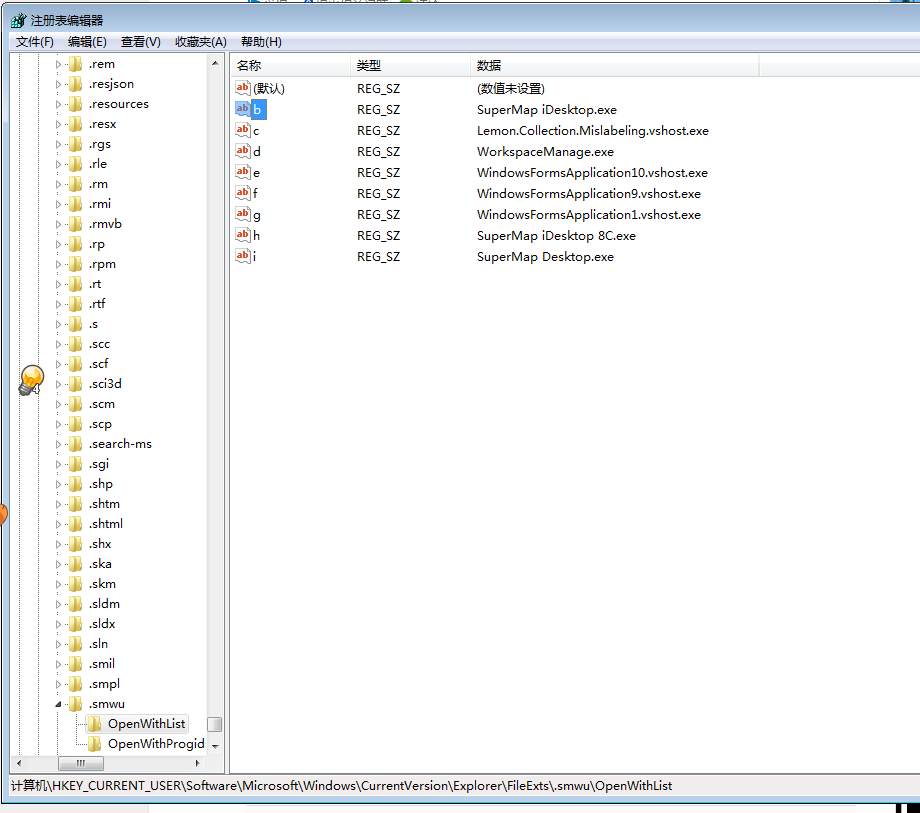
Task: Click the registry editor title bar icon
Action: coord(18,20)
